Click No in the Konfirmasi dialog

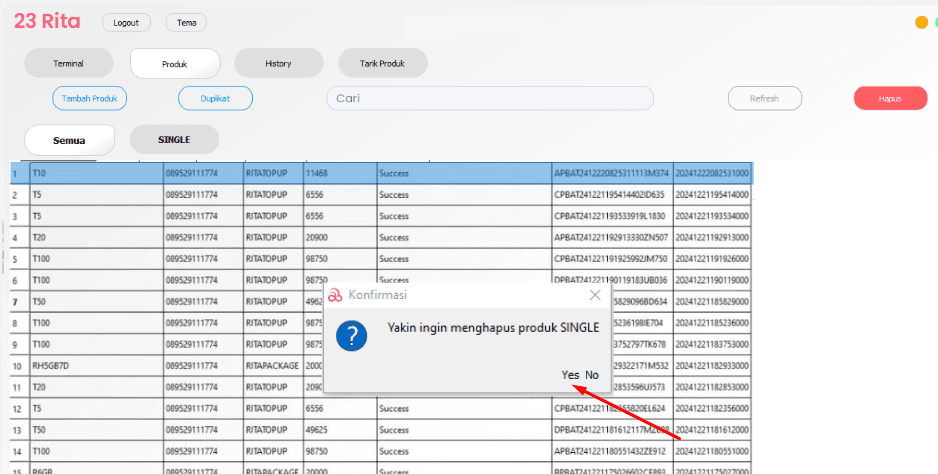point(592,375)
